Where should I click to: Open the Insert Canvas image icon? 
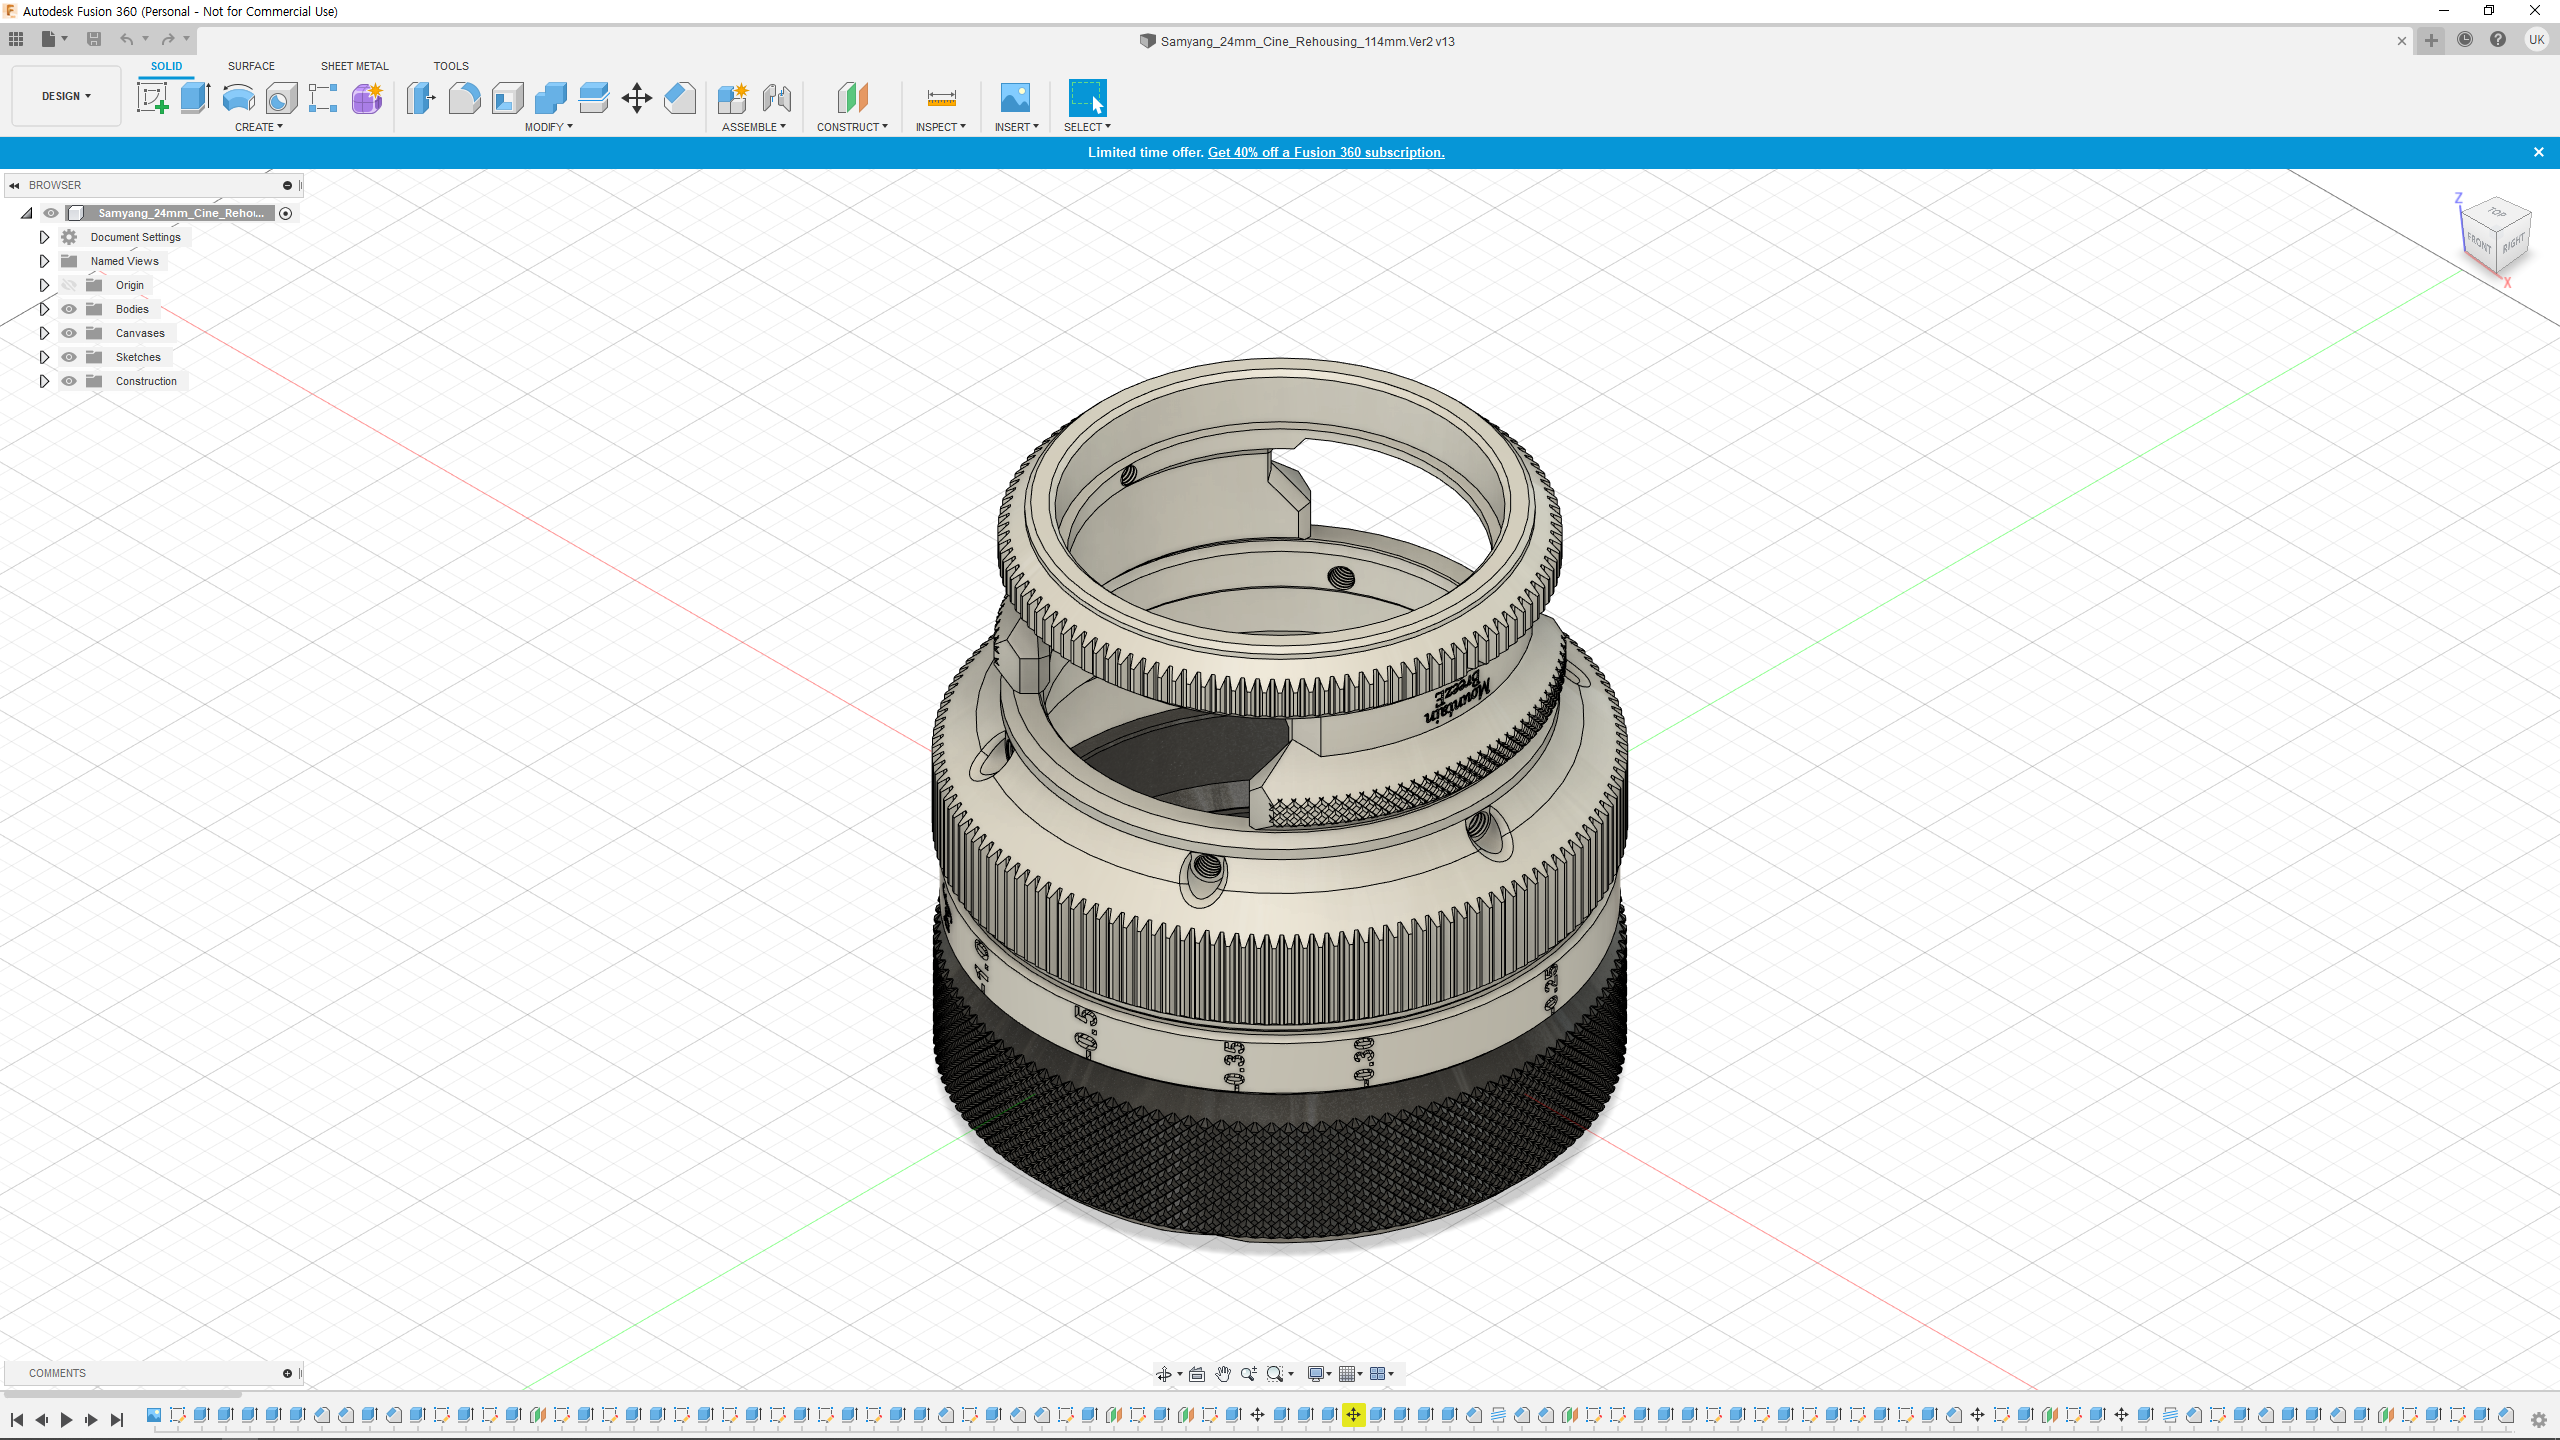[x=1015, y=98]
